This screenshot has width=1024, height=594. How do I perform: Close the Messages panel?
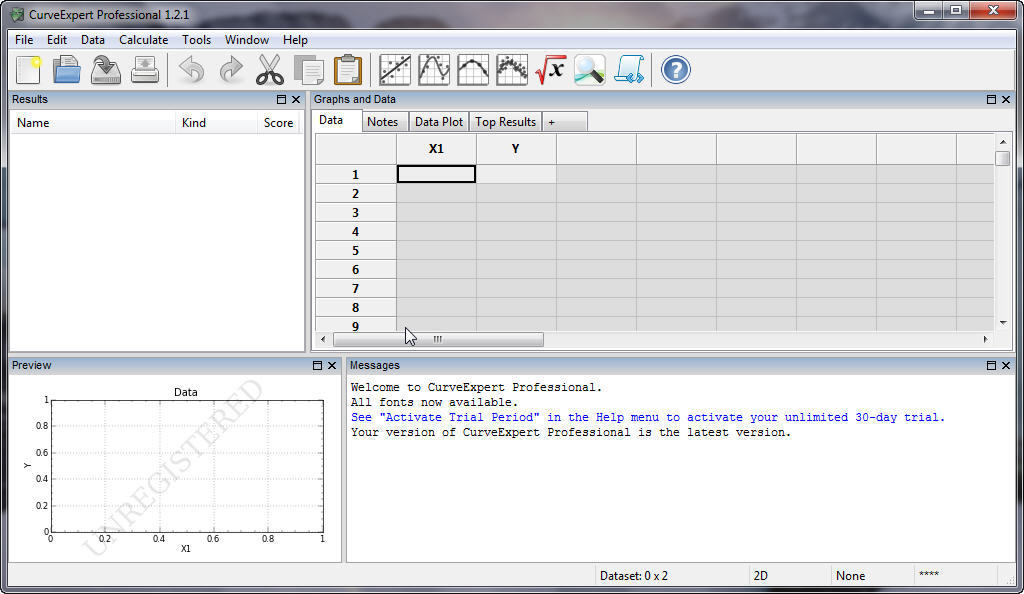(1006, 366)
